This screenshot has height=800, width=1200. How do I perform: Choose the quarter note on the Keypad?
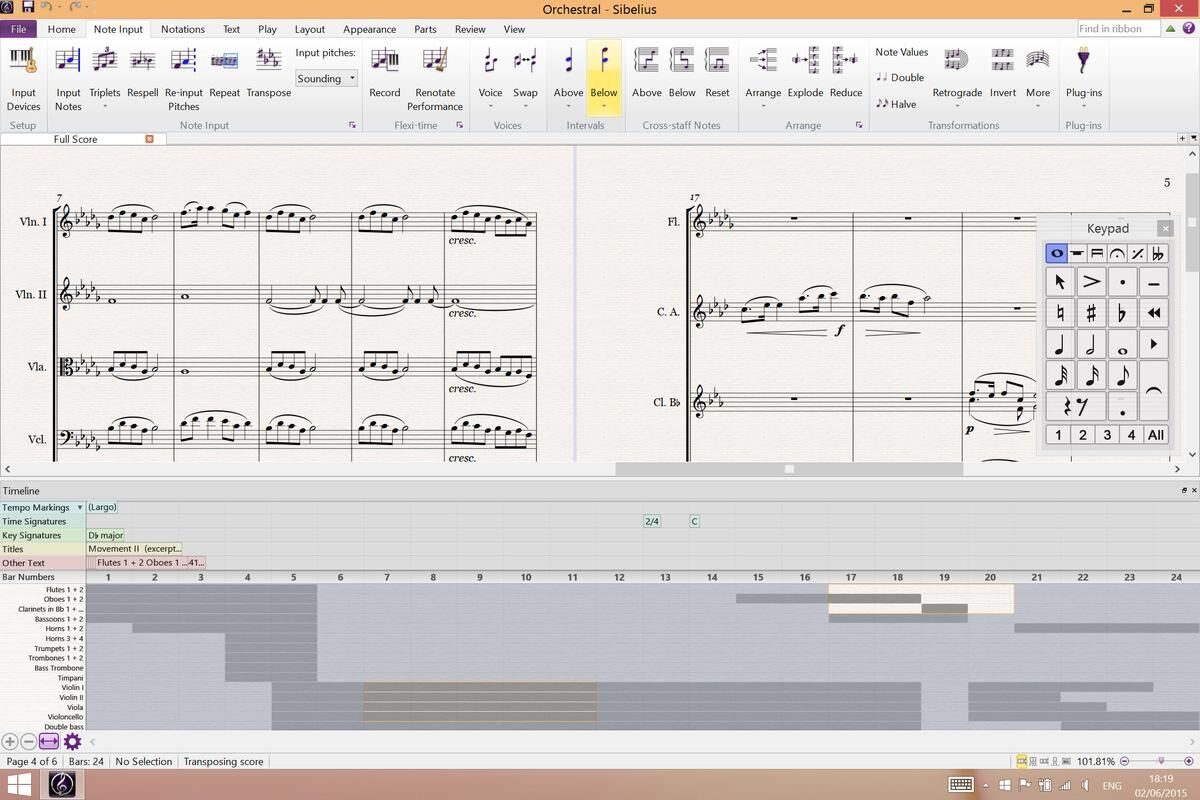point(1059,345)
